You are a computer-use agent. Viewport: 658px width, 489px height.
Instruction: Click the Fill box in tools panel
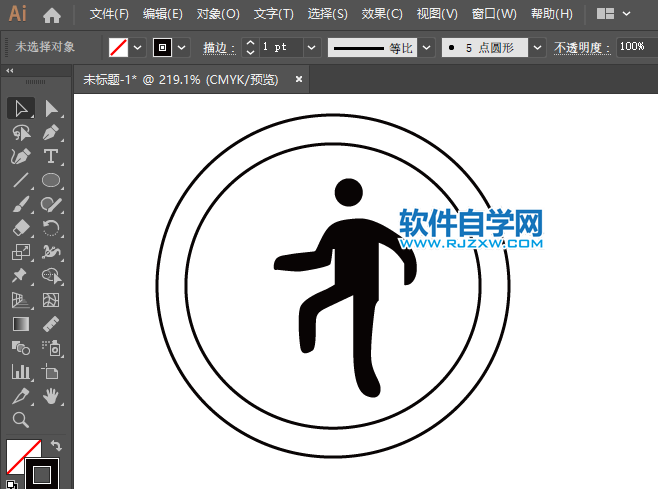click(x=24, y=456)
